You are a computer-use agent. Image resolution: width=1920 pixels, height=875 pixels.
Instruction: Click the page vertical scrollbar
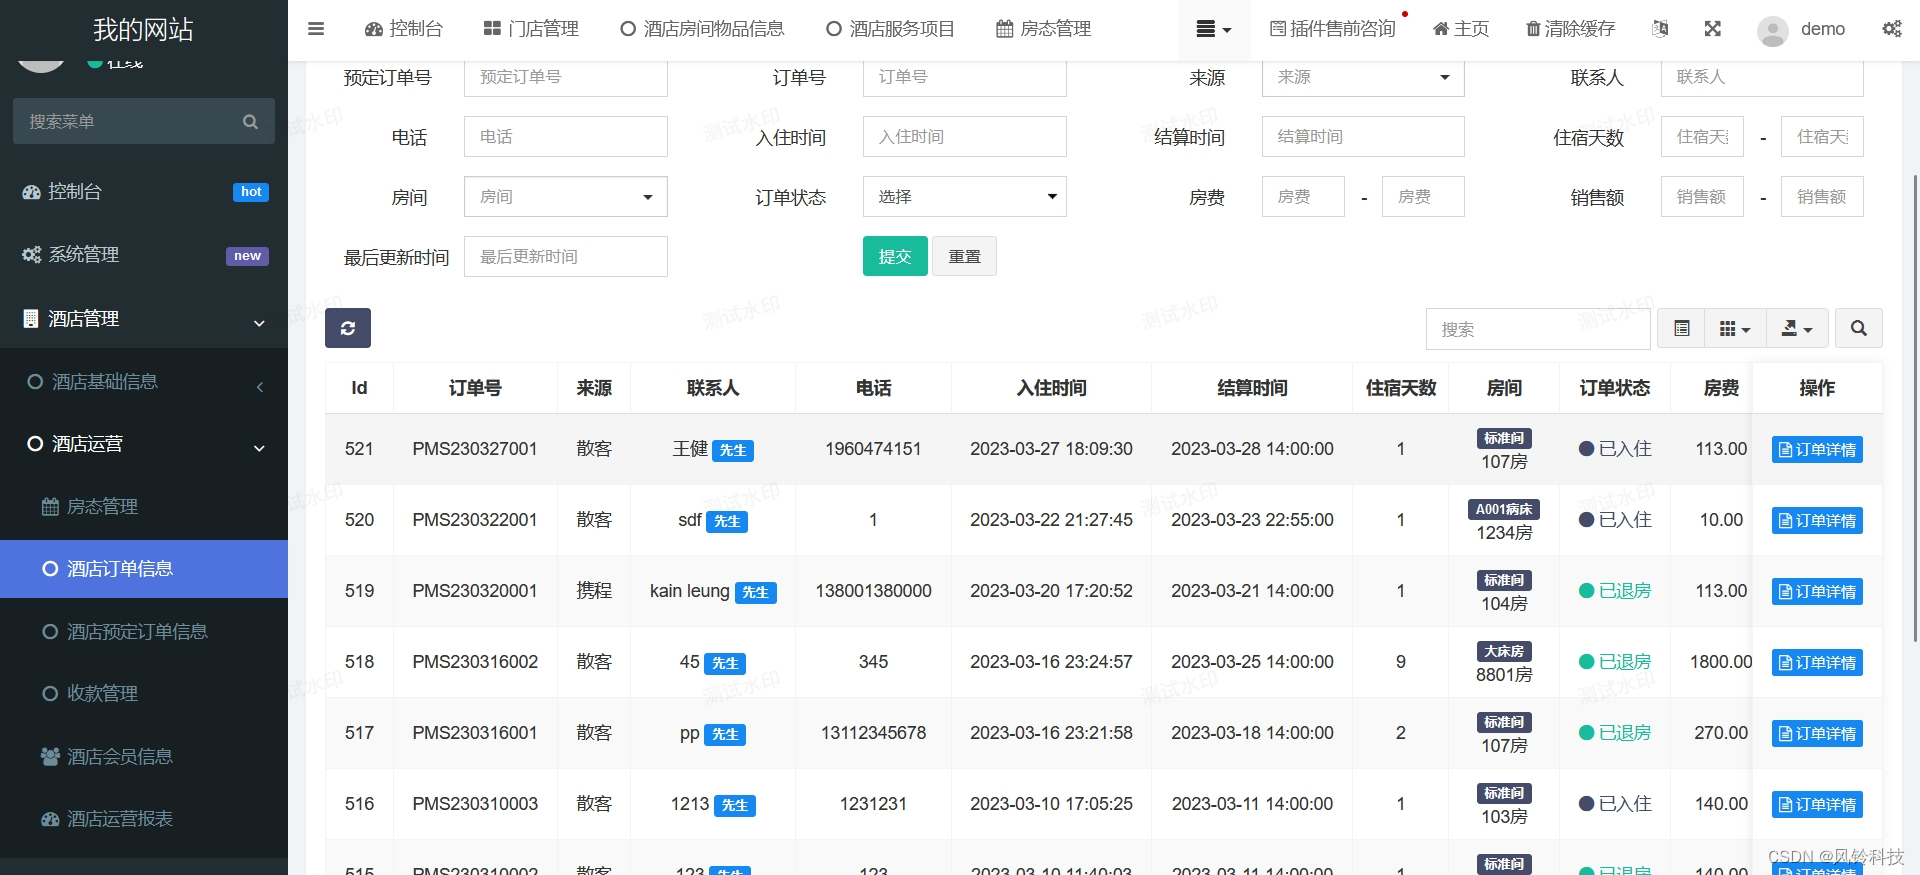1915,410
